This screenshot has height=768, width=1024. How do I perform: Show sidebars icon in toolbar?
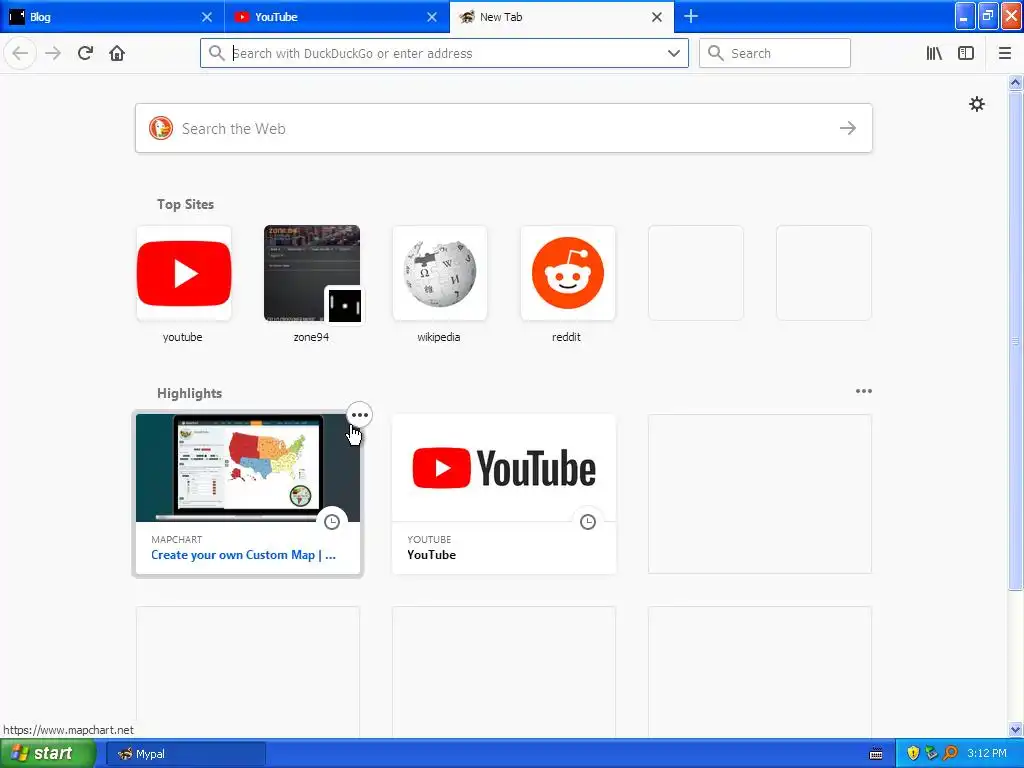pos(966,53)
